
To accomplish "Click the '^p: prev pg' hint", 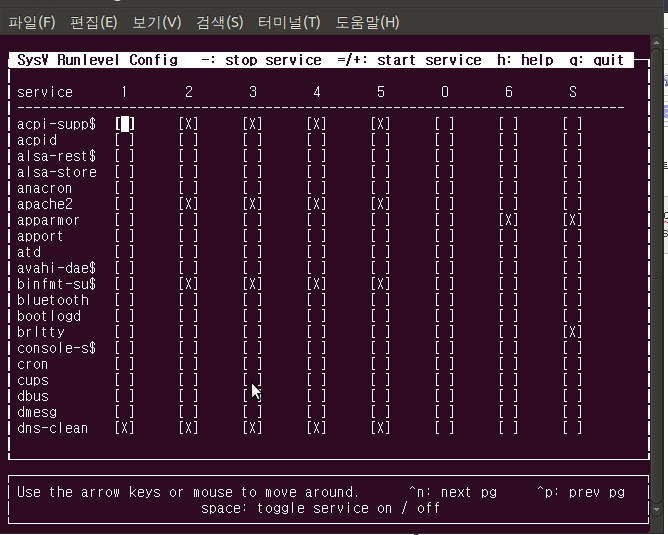I will (581, 492).
